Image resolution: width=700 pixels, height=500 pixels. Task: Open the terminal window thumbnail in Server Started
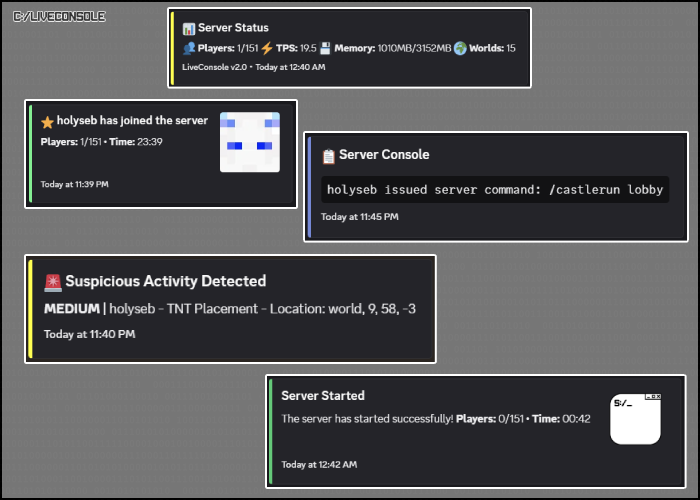[x=635, y=419]
